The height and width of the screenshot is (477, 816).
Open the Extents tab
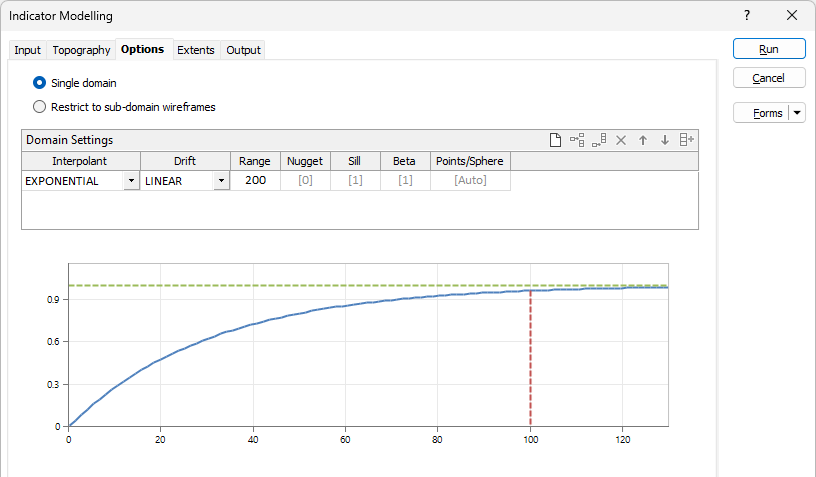(x=196, y=50)
